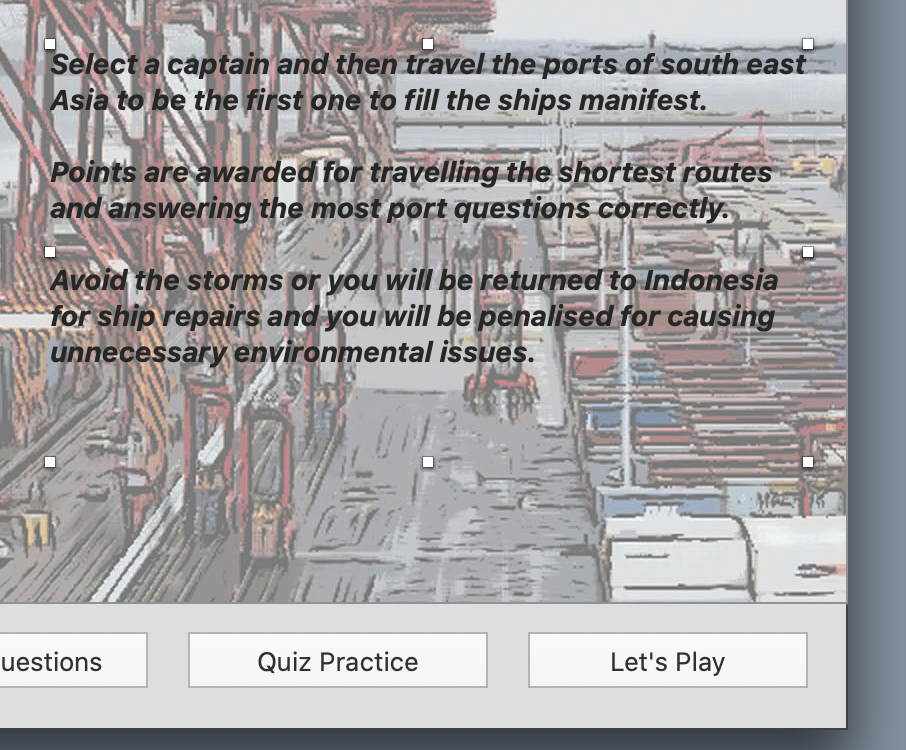Click empty gray panel area beside Let's Play
Image resolution: width=906 pixels, height=750 pixels.
(x=827, y=660)
